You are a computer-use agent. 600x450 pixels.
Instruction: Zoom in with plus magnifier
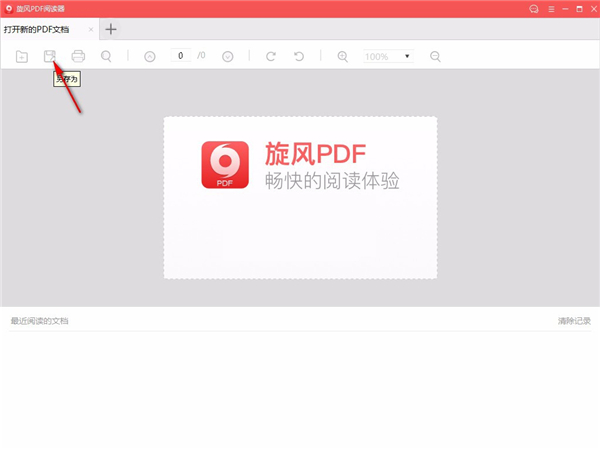tap(342, 57)
